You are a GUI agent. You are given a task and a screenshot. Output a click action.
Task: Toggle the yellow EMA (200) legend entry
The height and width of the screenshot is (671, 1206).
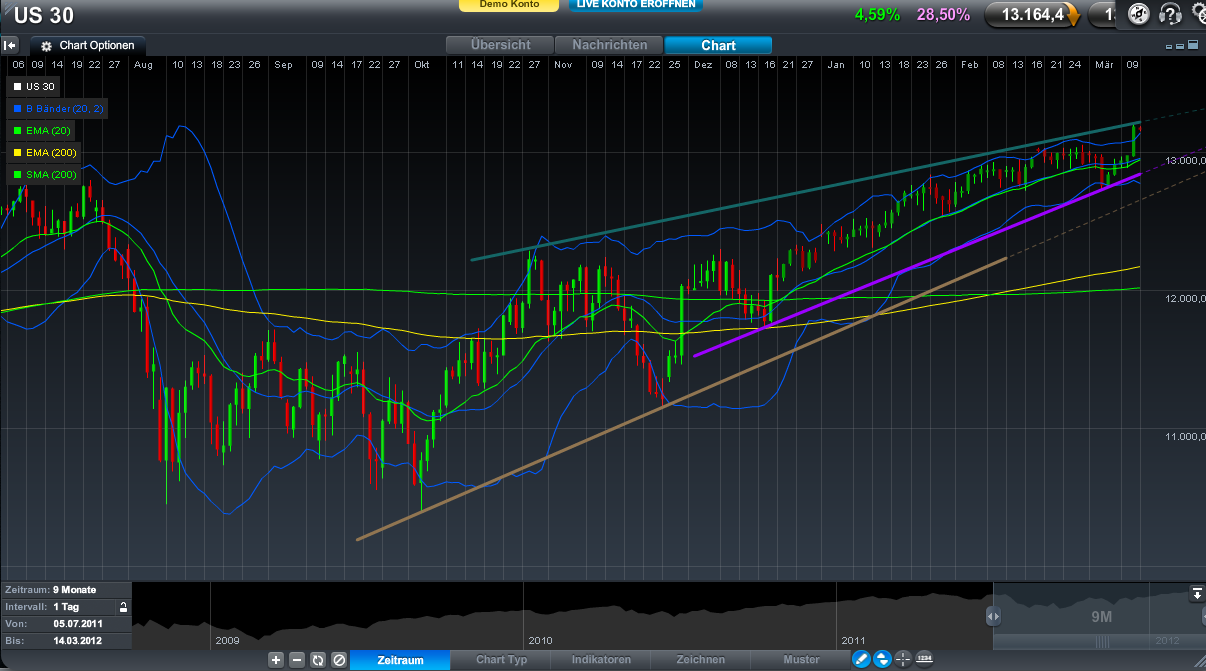point(43,153)
